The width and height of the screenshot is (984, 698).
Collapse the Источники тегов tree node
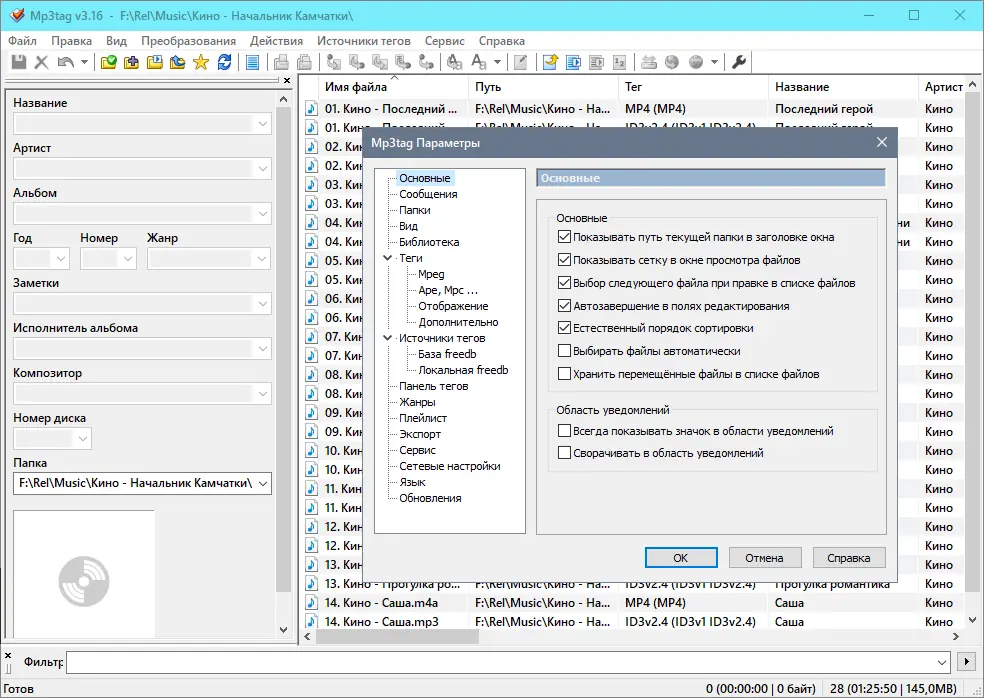tap(388, 338)
